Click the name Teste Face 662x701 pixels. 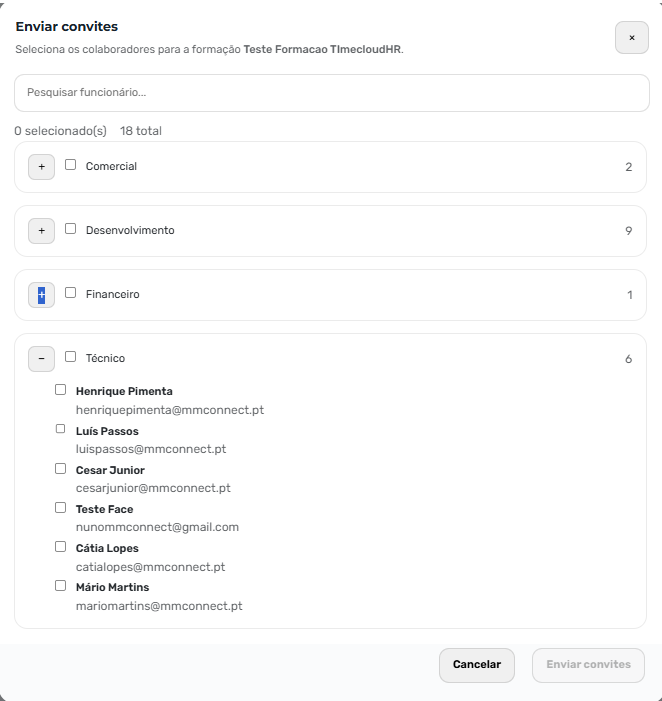point(105,509)
